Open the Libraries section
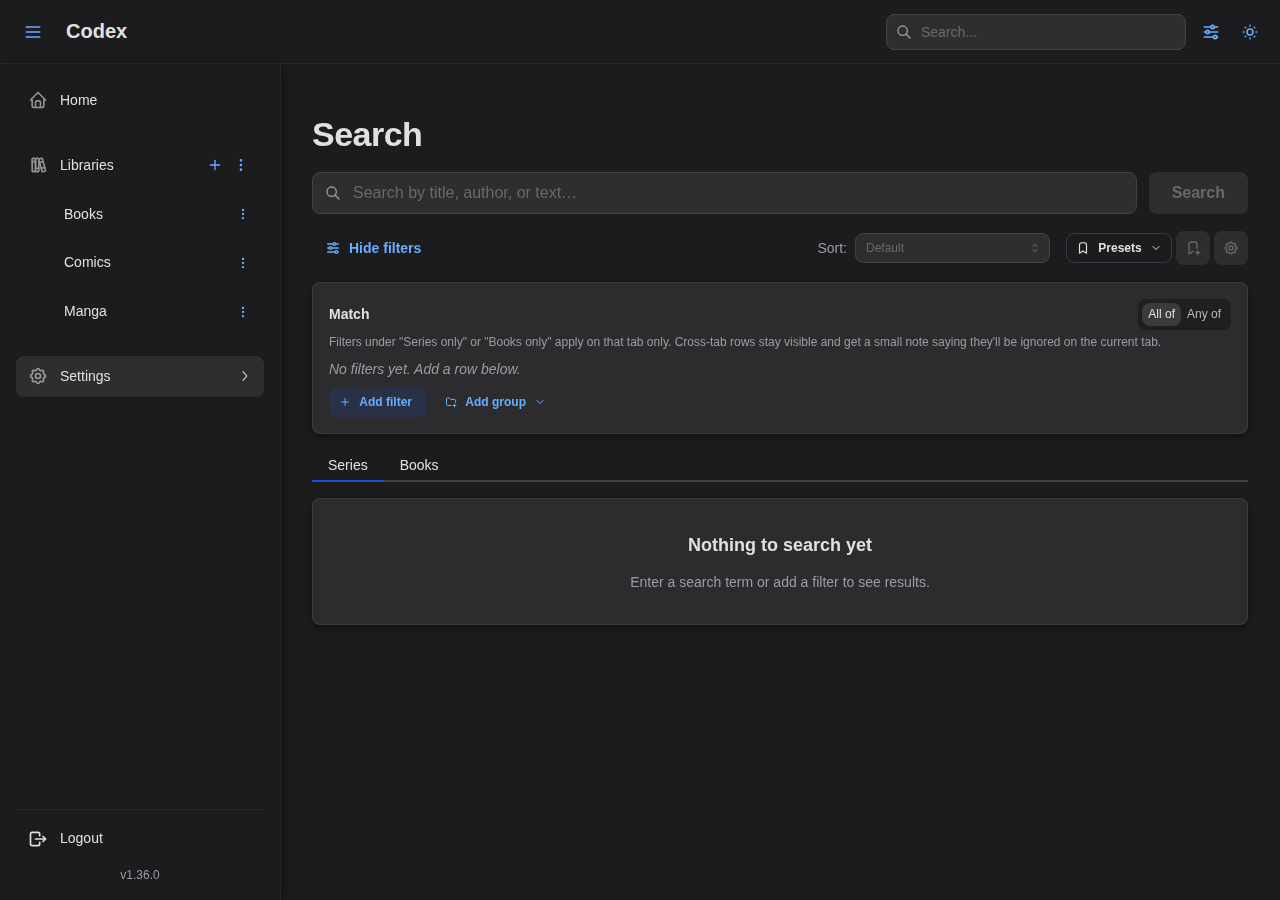Screen dimensions: 1280x900 pyautogui.click(x=87, y=165)
